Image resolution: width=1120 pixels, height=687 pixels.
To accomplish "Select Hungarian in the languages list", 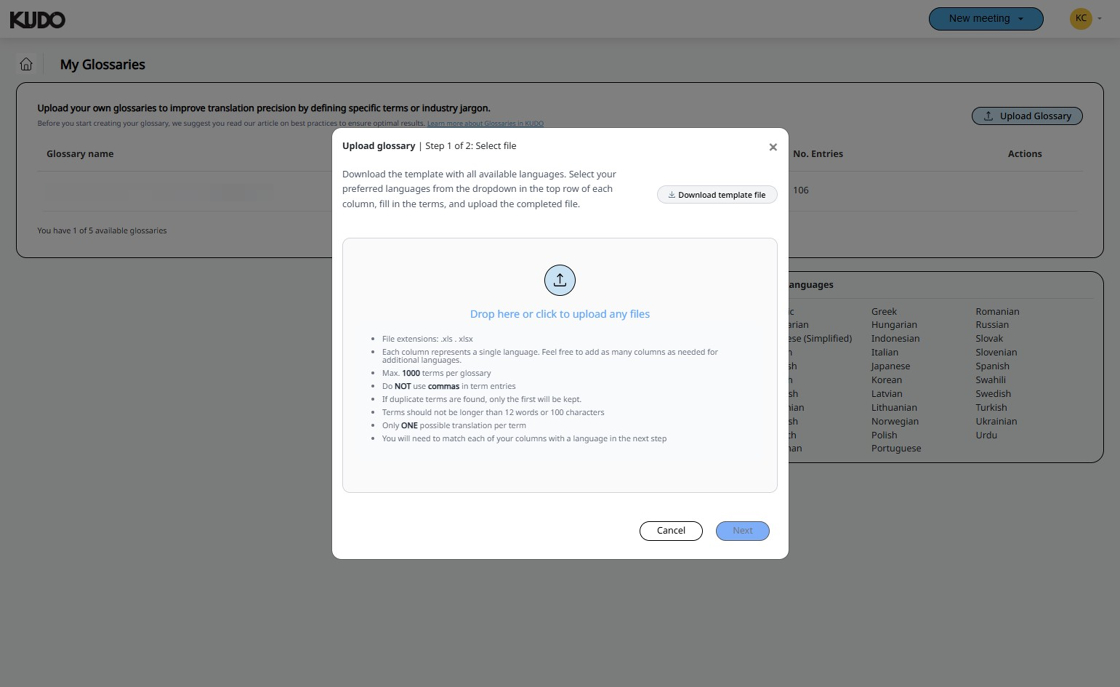I will click(894, 324).
